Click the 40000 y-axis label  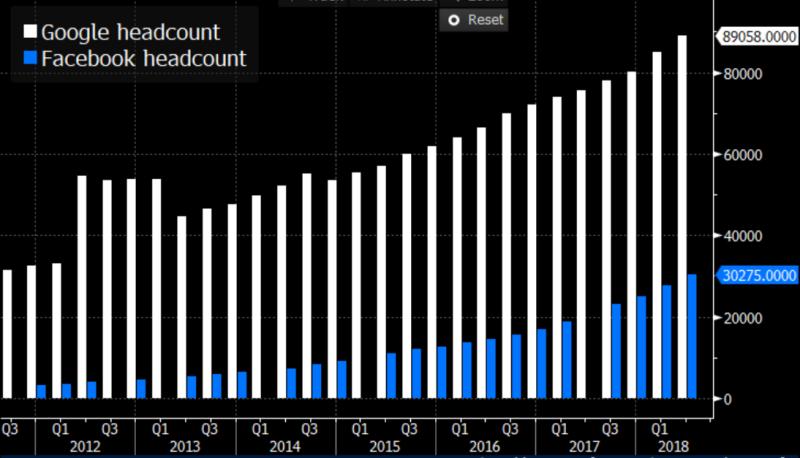click(743, 236)
